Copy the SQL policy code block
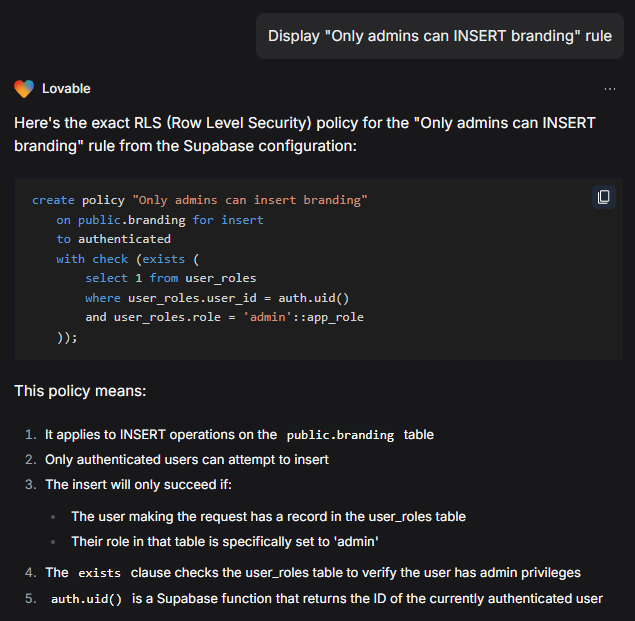635x621 pixels. (603, 197)
